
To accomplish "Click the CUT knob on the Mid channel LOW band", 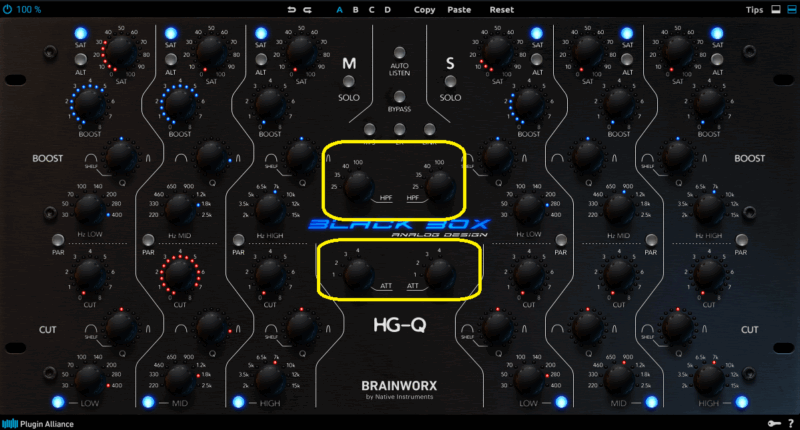I will tap(90, 275).
